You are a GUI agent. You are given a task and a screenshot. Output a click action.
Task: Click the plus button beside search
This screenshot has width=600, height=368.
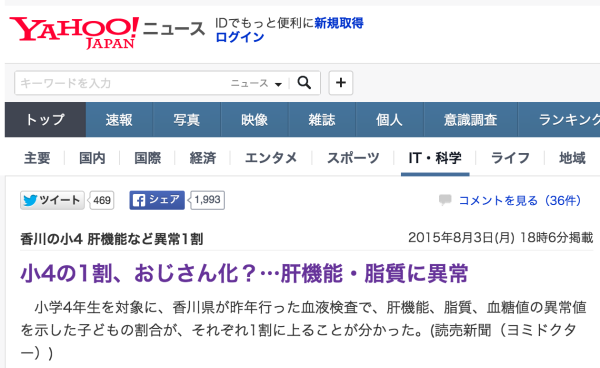[341, 83]
